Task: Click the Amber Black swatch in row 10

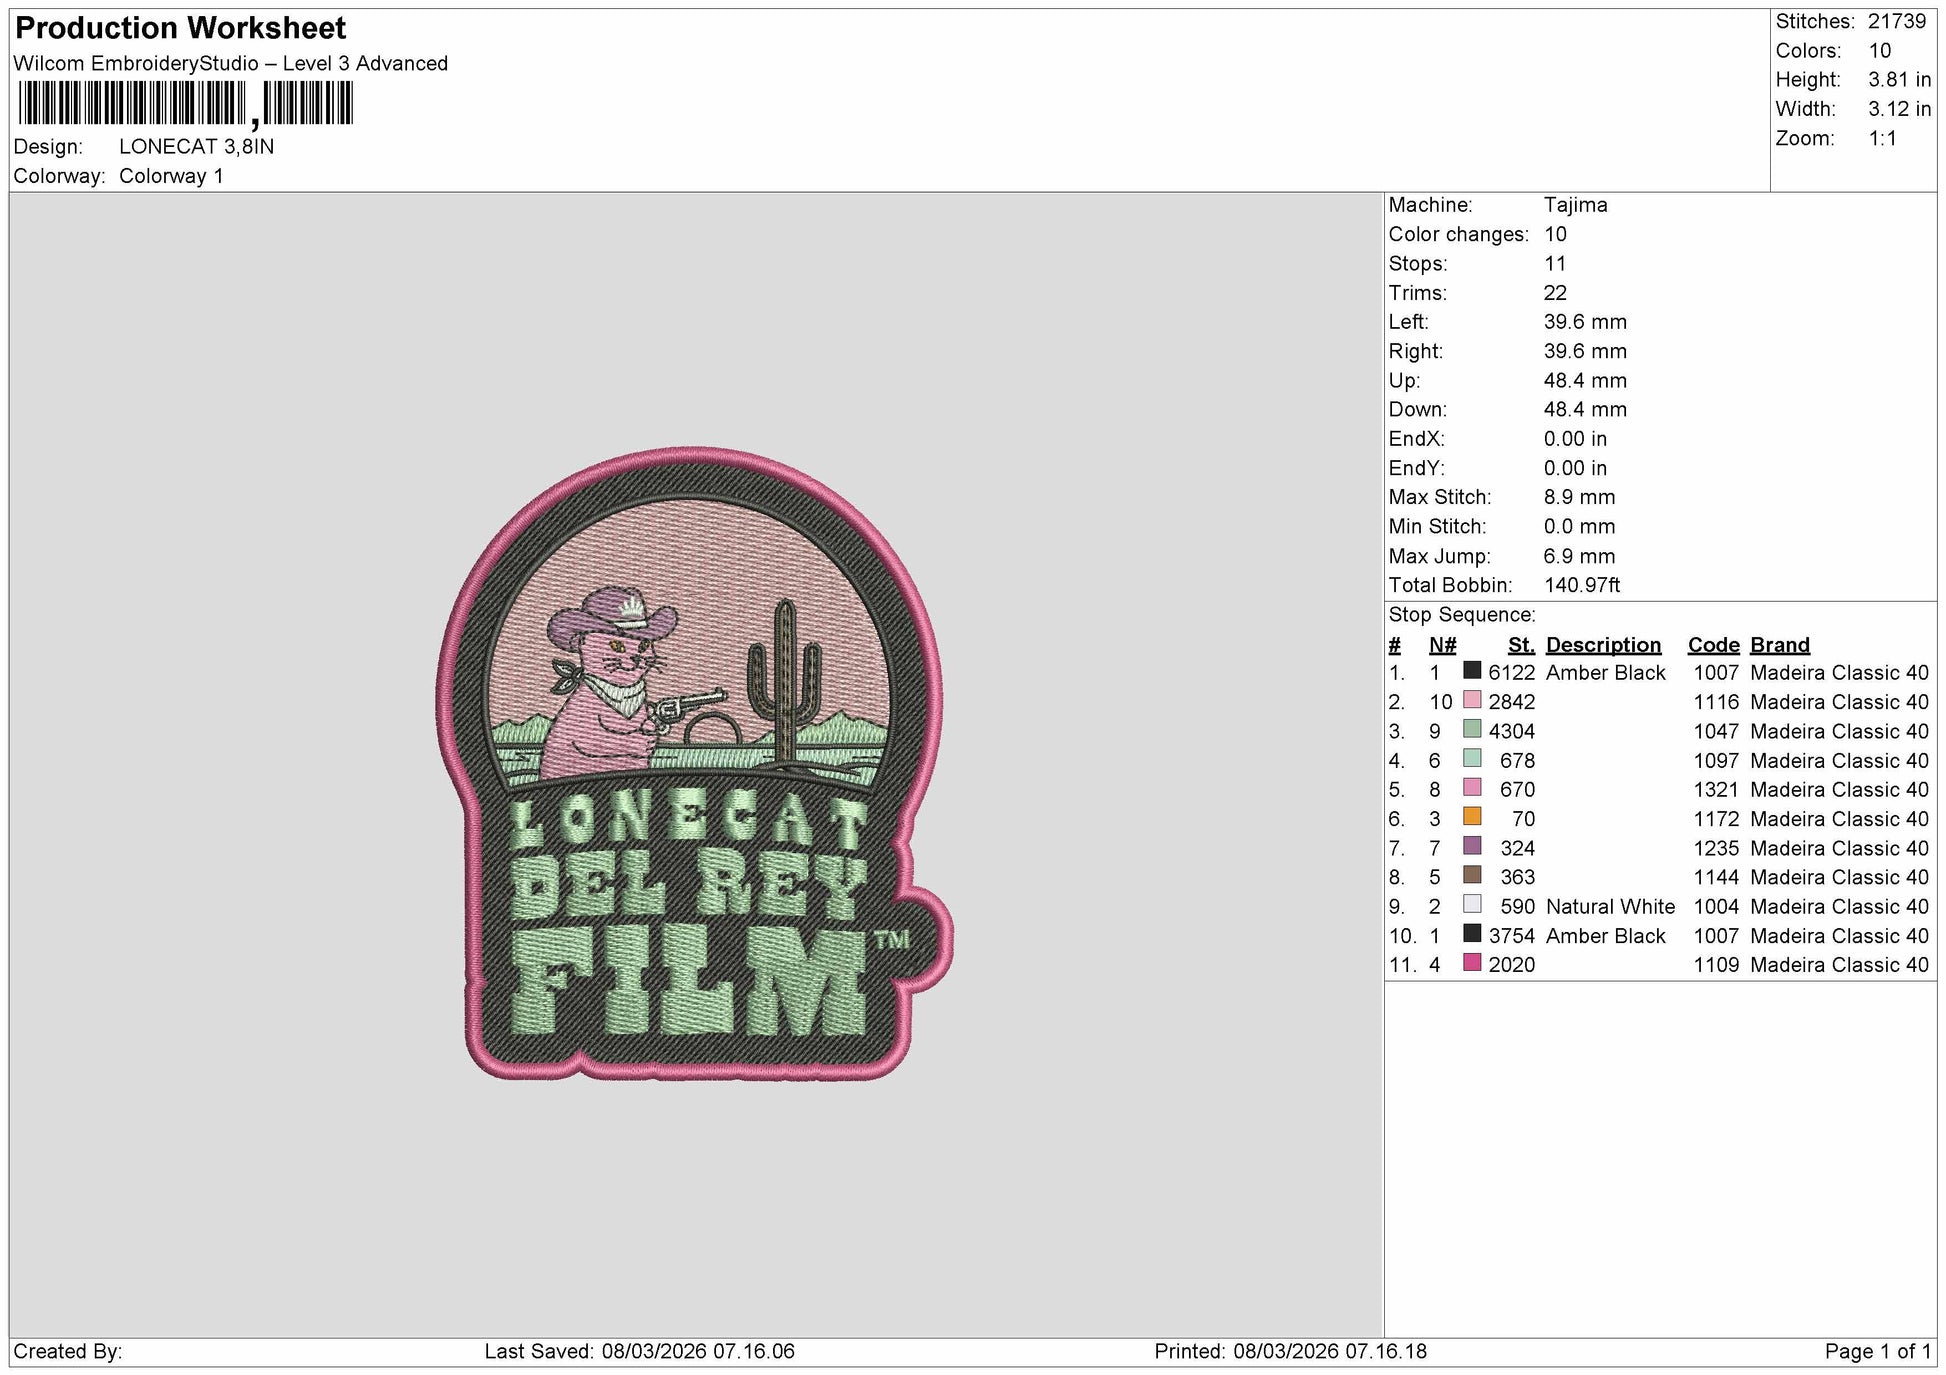Action: point(1472,934)
